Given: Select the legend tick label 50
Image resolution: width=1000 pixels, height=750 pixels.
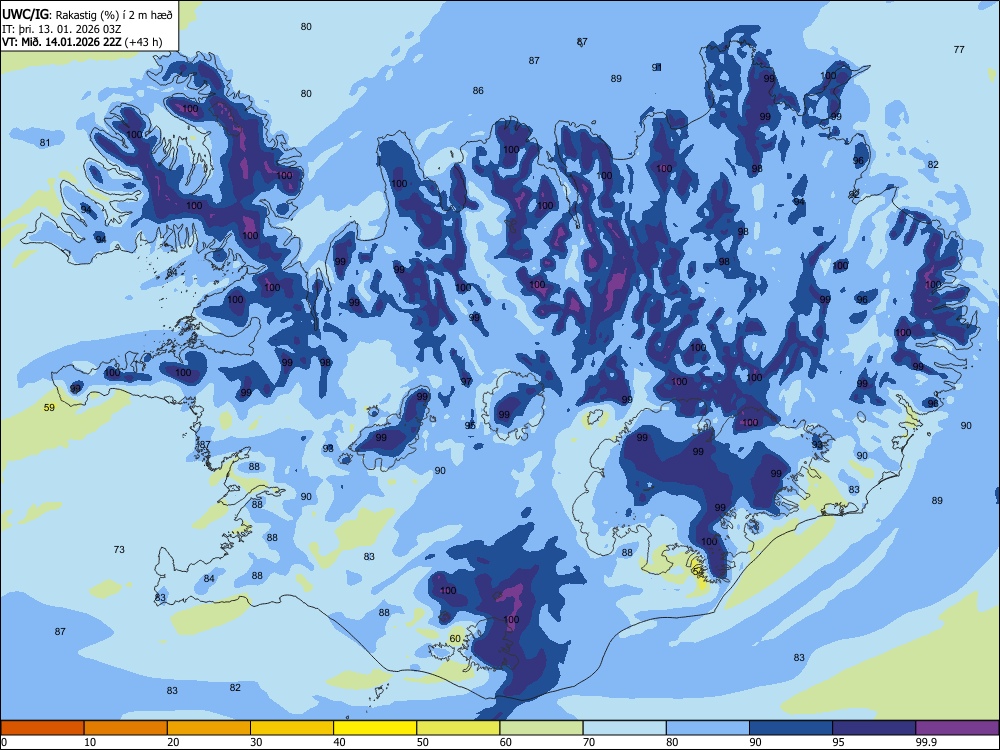Looking at the screenshot, I should click(422, 742).
